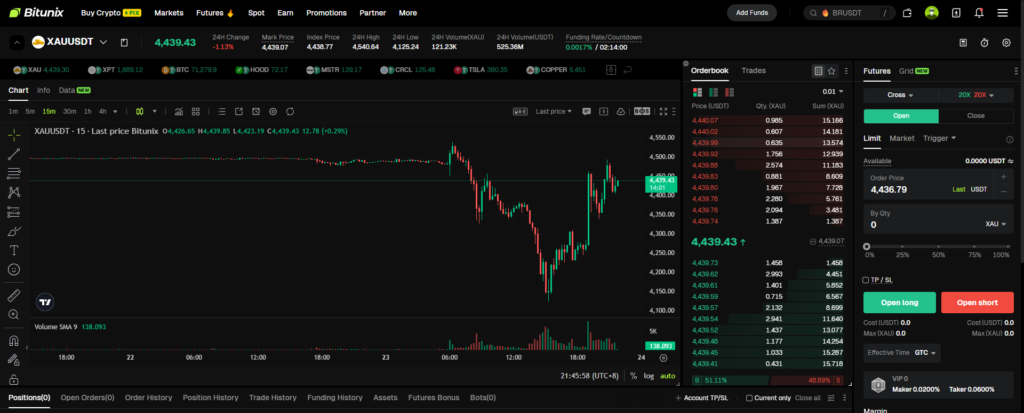Open the emoji icons tool

(14, 269)
